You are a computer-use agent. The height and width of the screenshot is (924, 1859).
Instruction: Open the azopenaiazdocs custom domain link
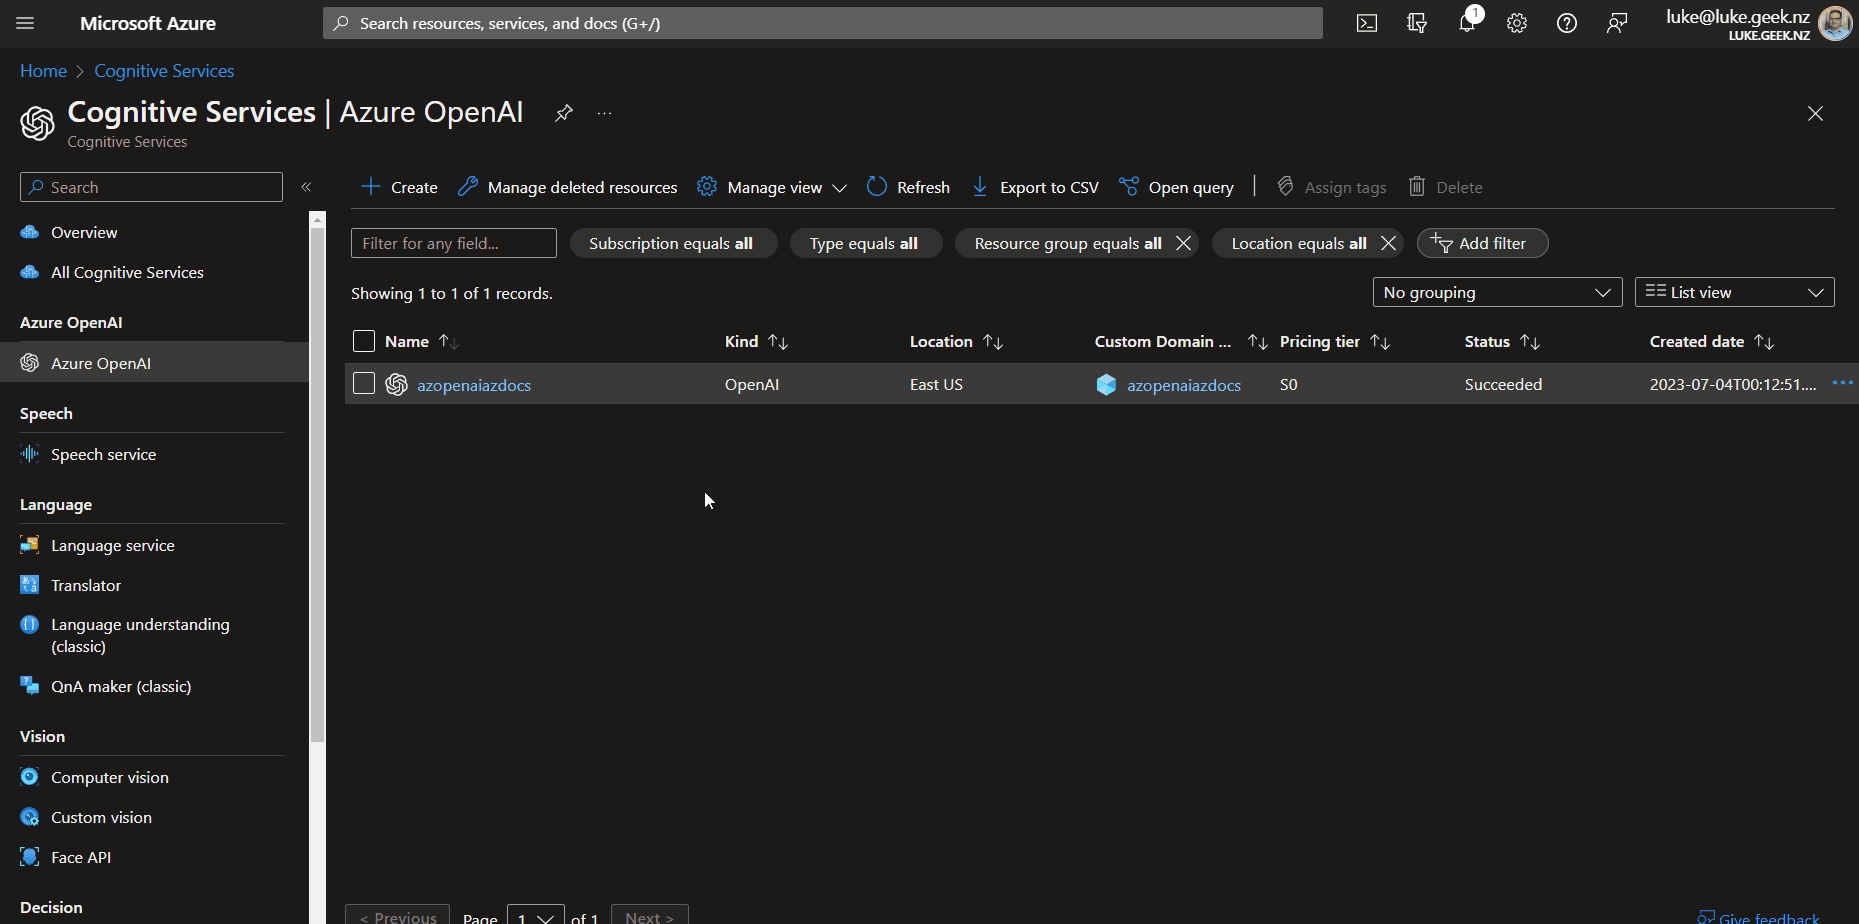1184,385
